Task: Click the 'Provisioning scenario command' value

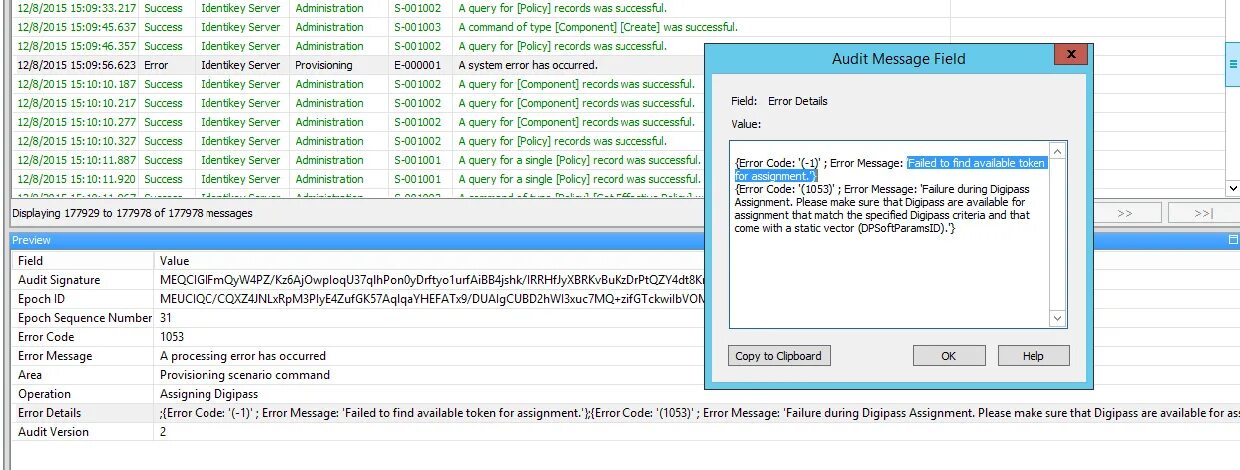Action: click(x=245, y=375)
